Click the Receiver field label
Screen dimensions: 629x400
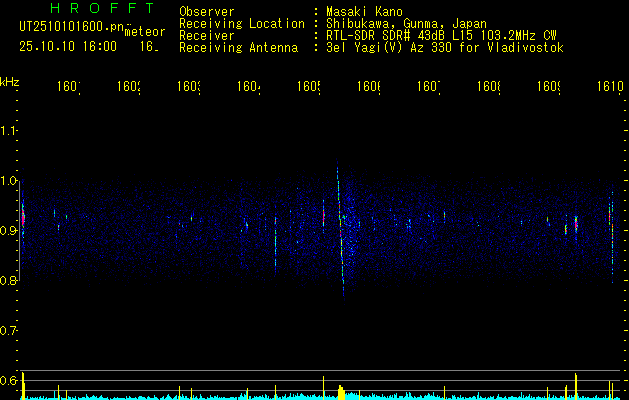tap(207, 36)
